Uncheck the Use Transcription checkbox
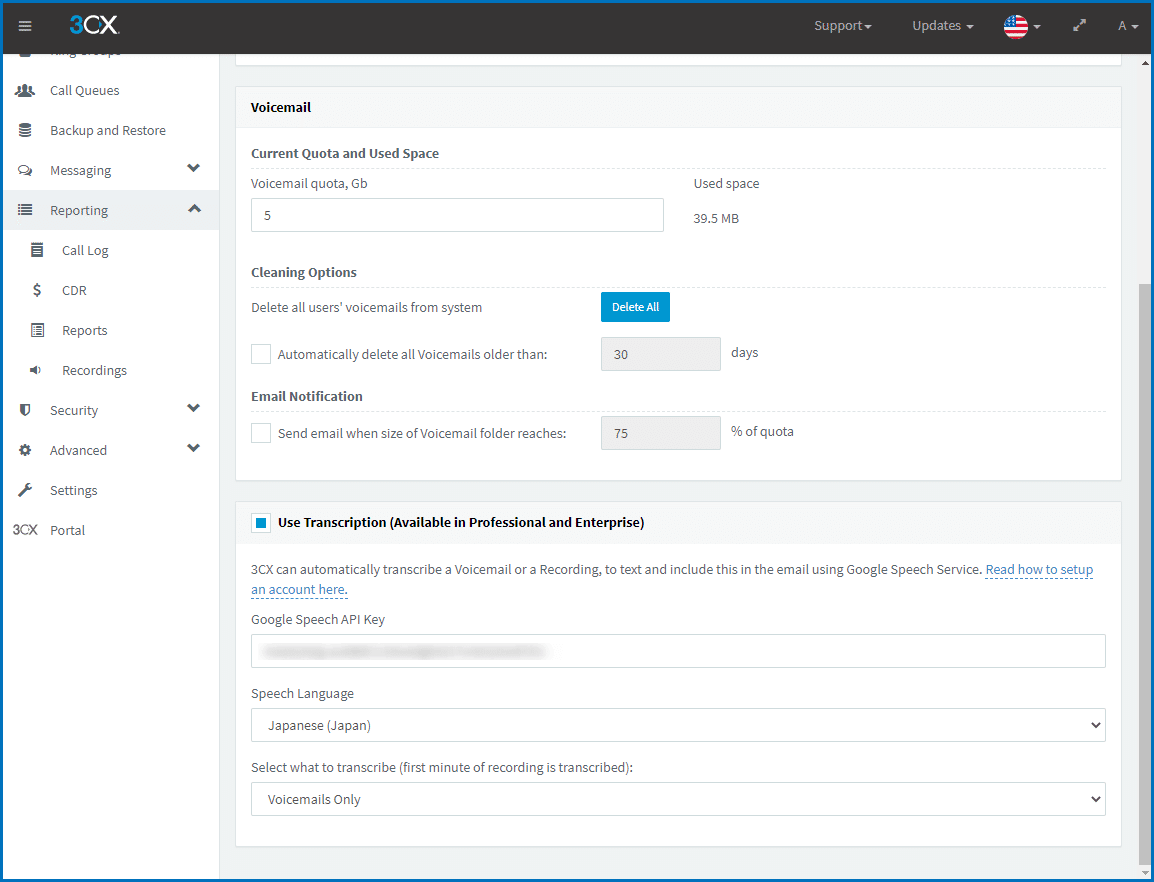This screenshot has width=1154, height=882. tap(261, 523)
